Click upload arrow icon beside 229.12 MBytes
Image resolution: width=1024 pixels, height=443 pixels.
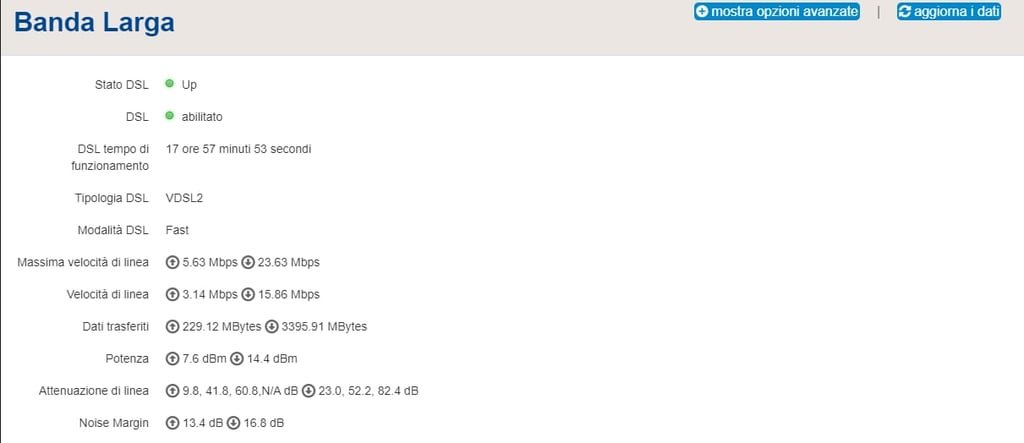[x=172, y=326]
